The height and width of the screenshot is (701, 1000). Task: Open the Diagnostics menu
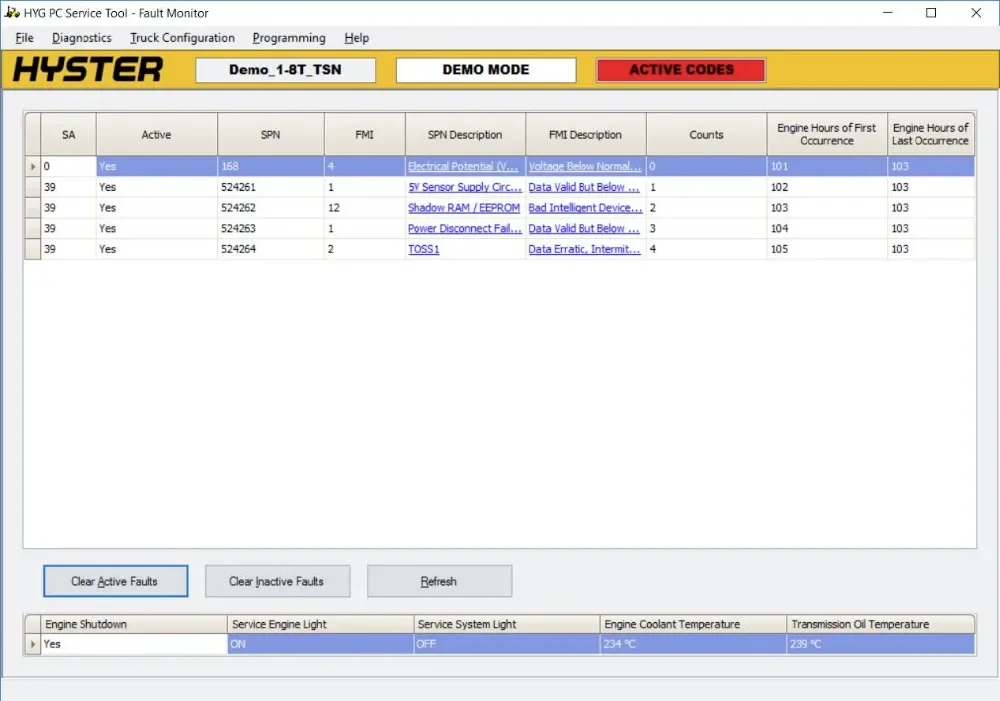(82, 38)
